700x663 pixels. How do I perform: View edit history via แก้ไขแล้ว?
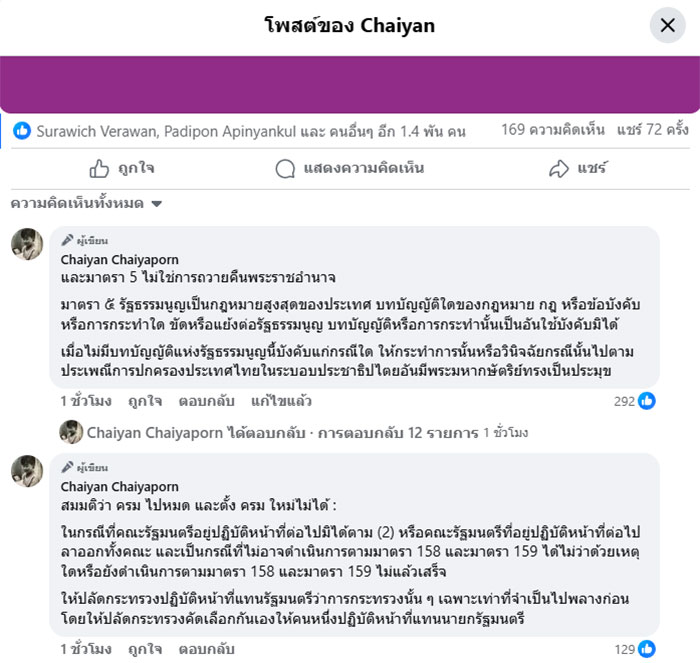pyautogui.click(x=281, y=401)
